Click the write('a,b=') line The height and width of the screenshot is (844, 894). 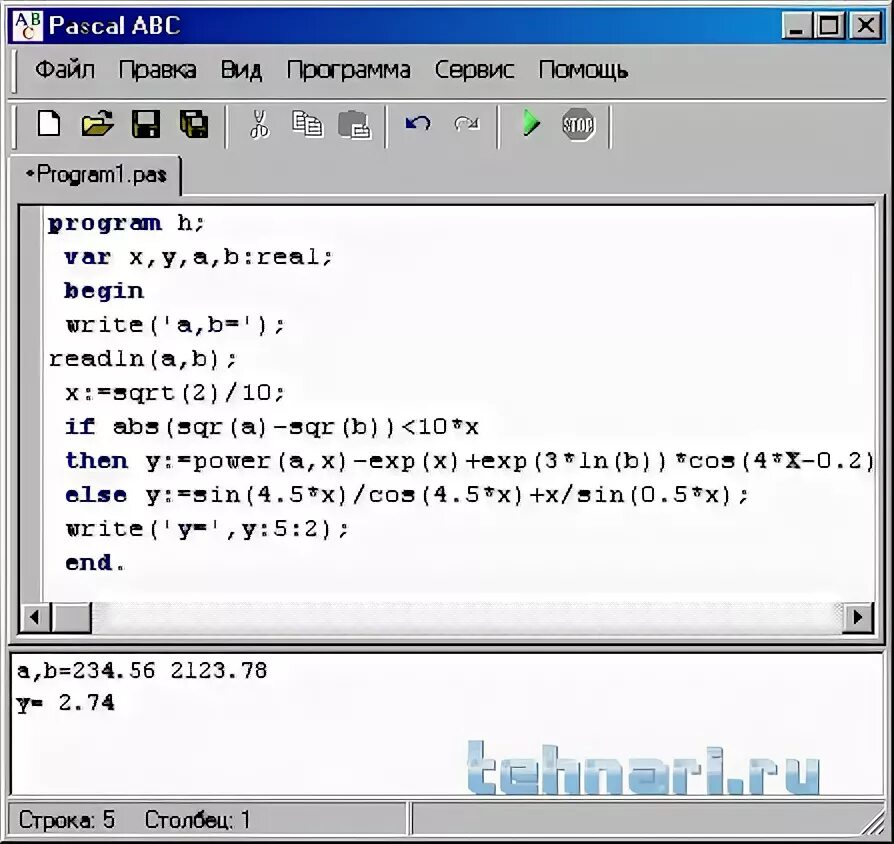[174, 325]
